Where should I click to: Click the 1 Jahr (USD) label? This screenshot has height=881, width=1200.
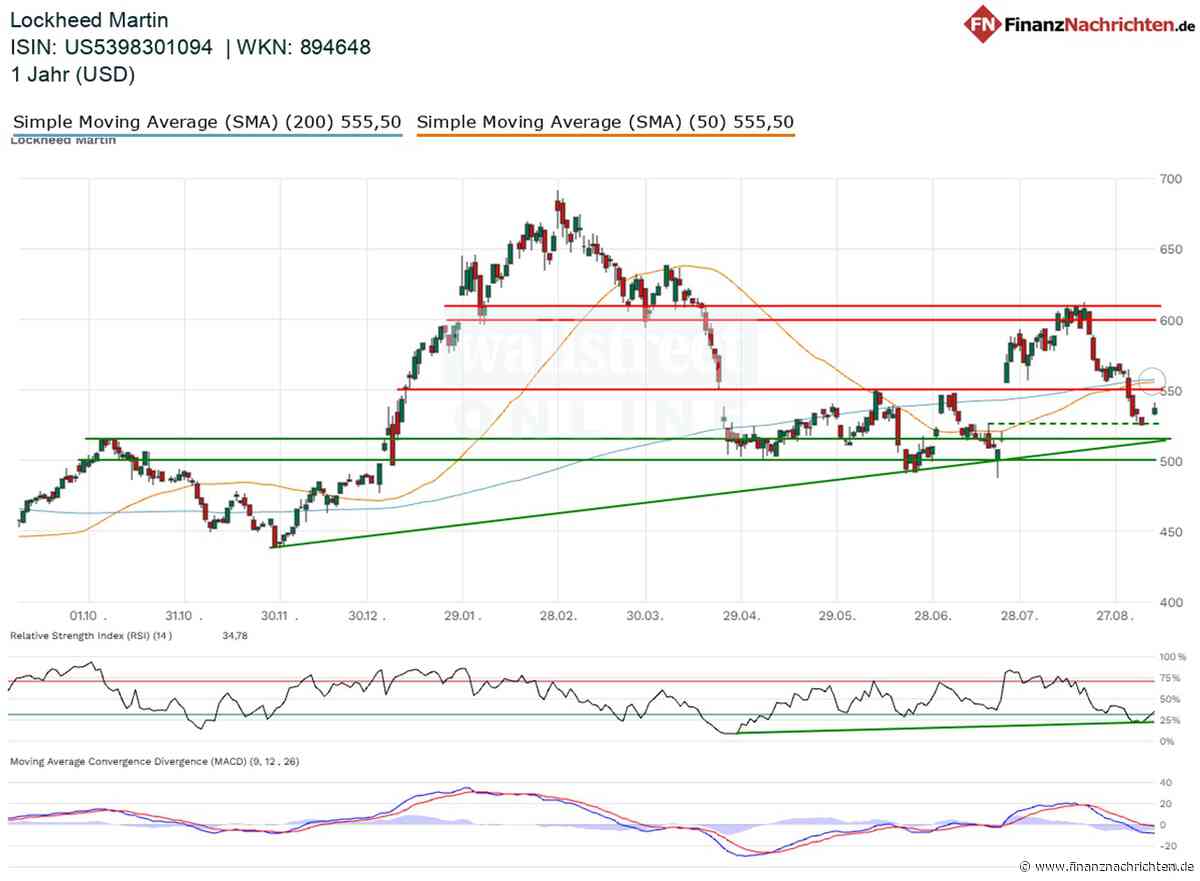tap(72, 73)
